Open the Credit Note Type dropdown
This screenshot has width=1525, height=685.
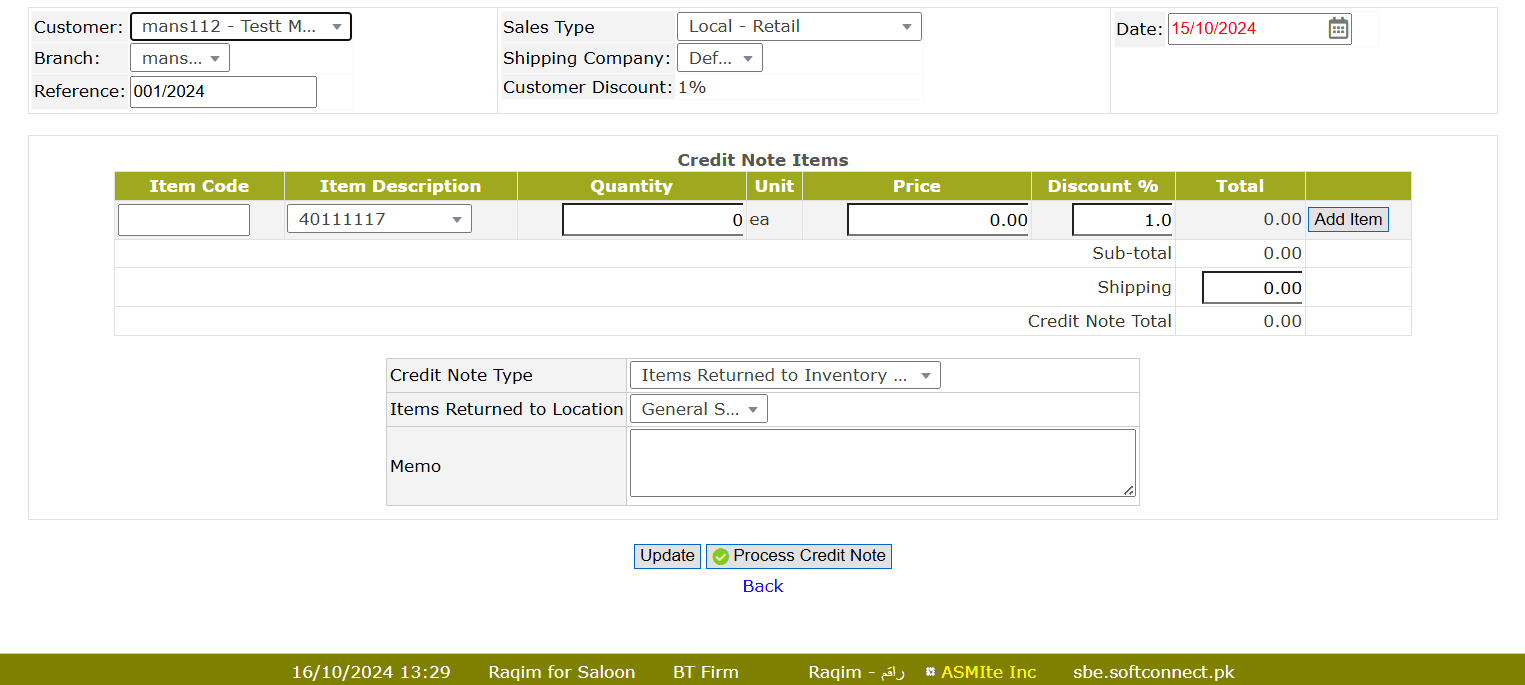[x=785, y=376]
